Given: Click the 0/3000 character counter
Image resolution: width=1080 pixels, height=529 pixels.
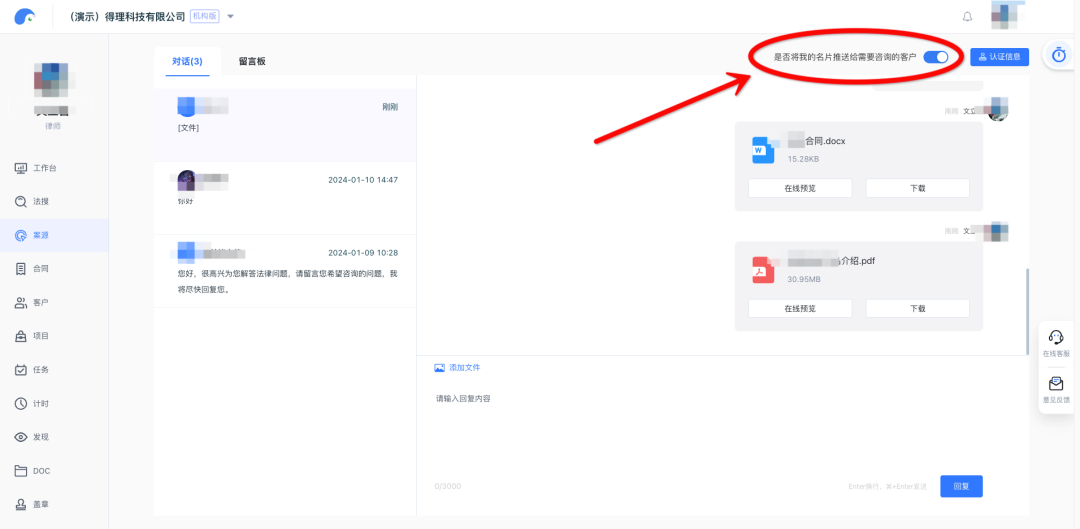Looking at the screenshot, I should [448, 486].
